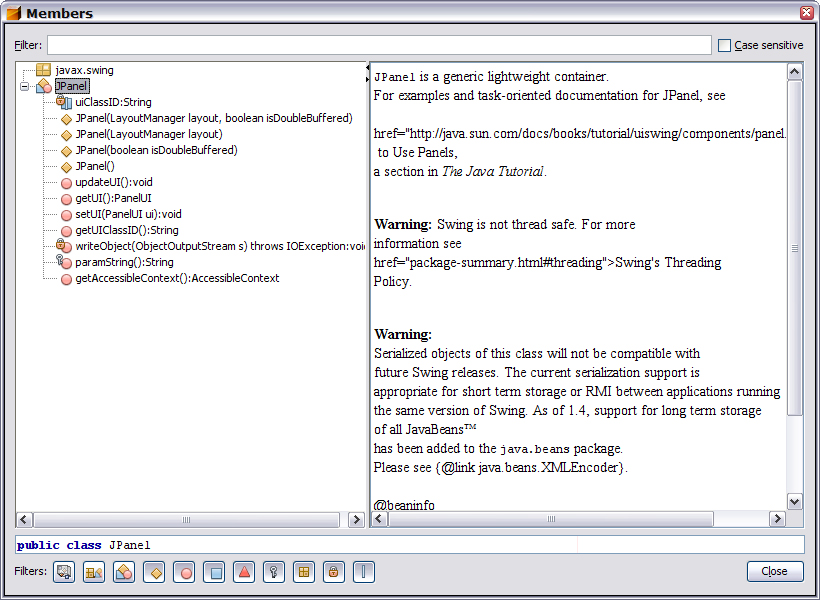The width and height of the screenshot is (820, 600).
Task: Select the JPanel(boolean isDoubleBuffered) constructor
Action: 156,150
